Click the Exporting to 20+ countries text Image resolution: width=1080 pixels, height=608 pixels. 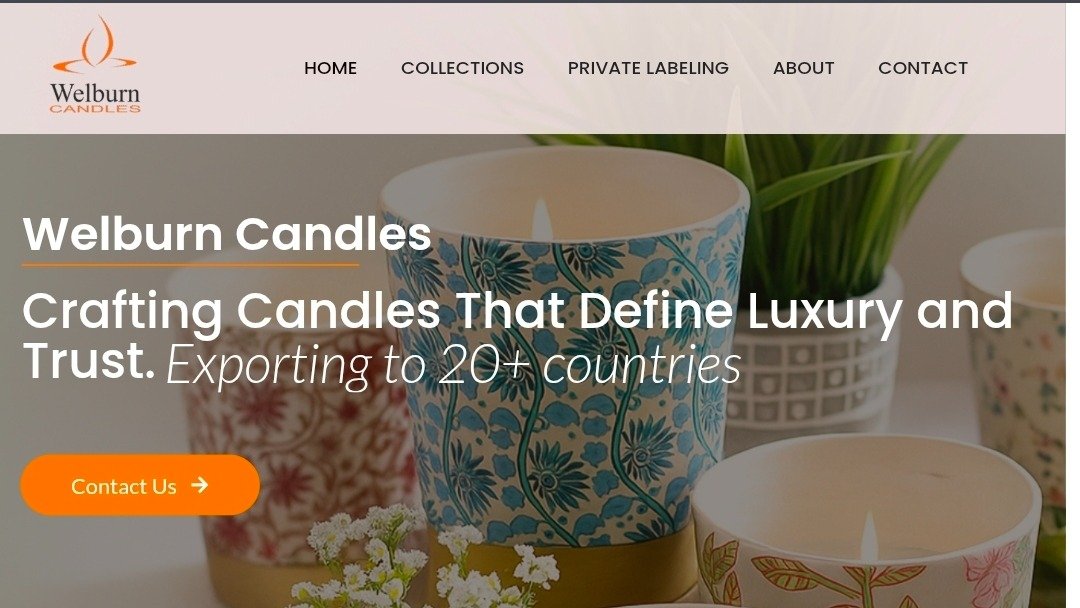coord(453,365)
